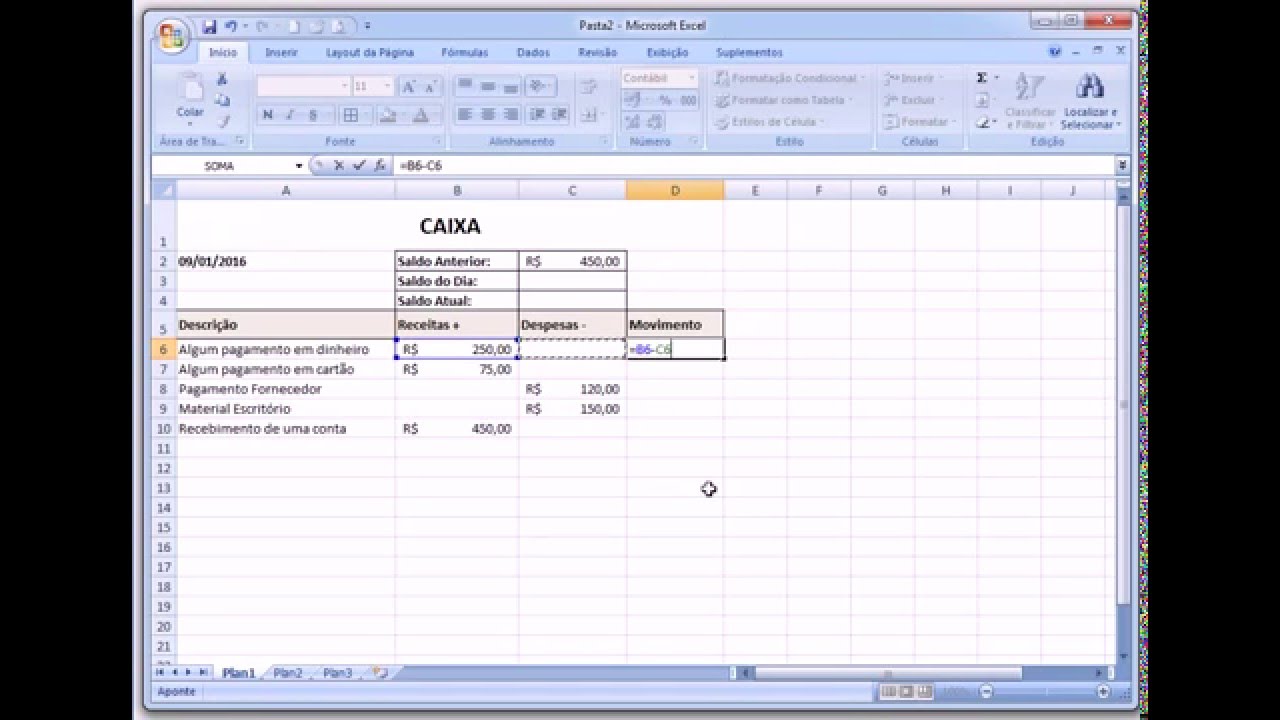This screenshot has width=1280, height=720.
Task: Expand the Contábil number format dropdown
Action: [x=691, y=78]
